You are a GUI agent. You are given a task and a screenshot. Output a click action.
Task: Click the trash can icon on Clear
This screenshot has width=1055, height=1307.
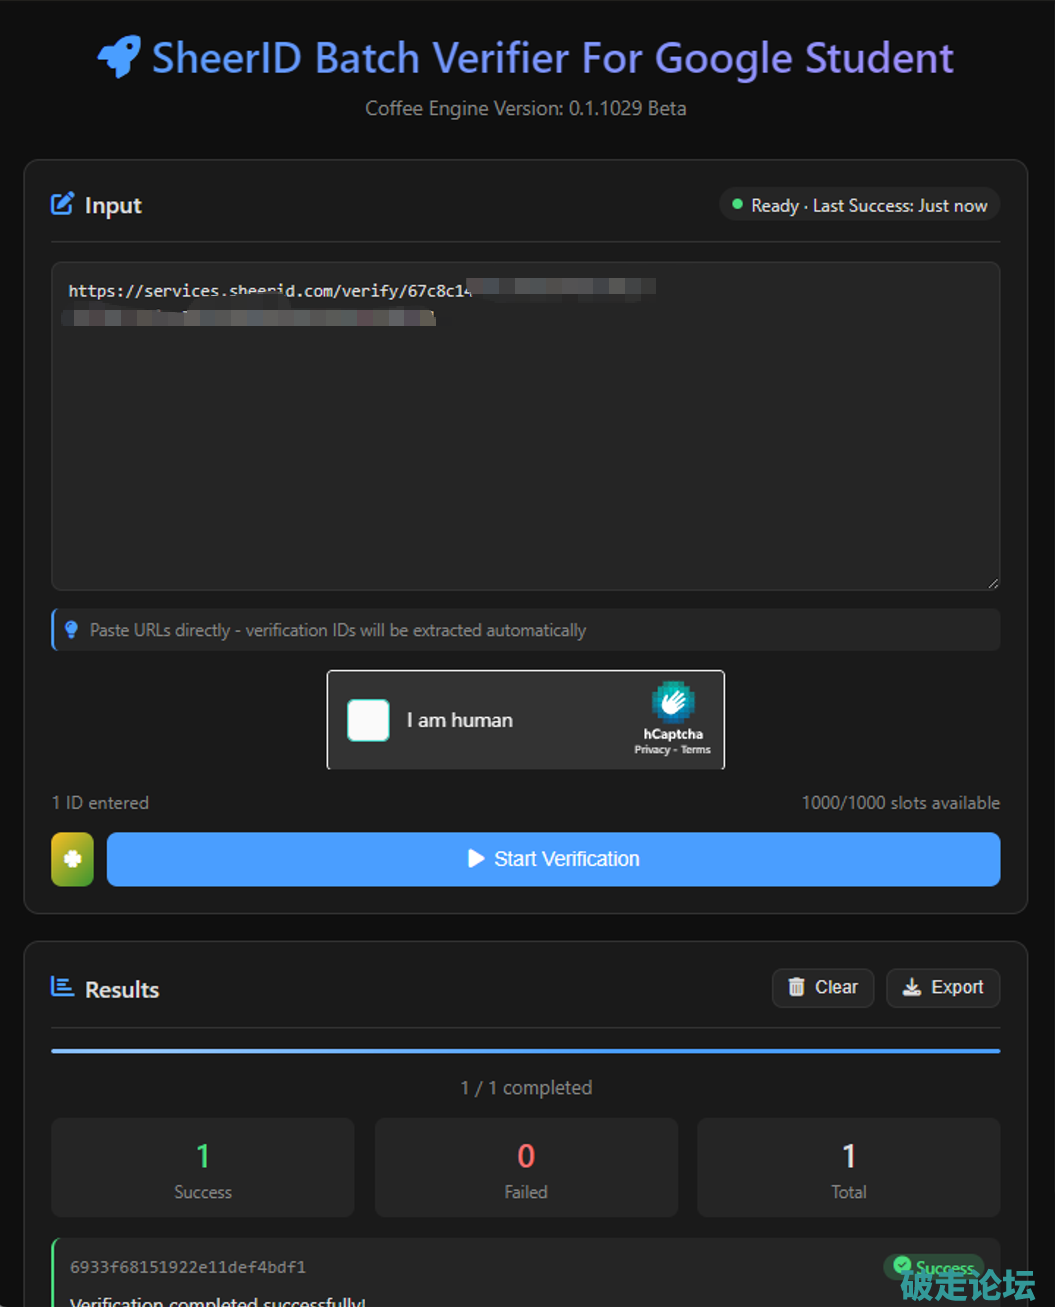point(796,988)
